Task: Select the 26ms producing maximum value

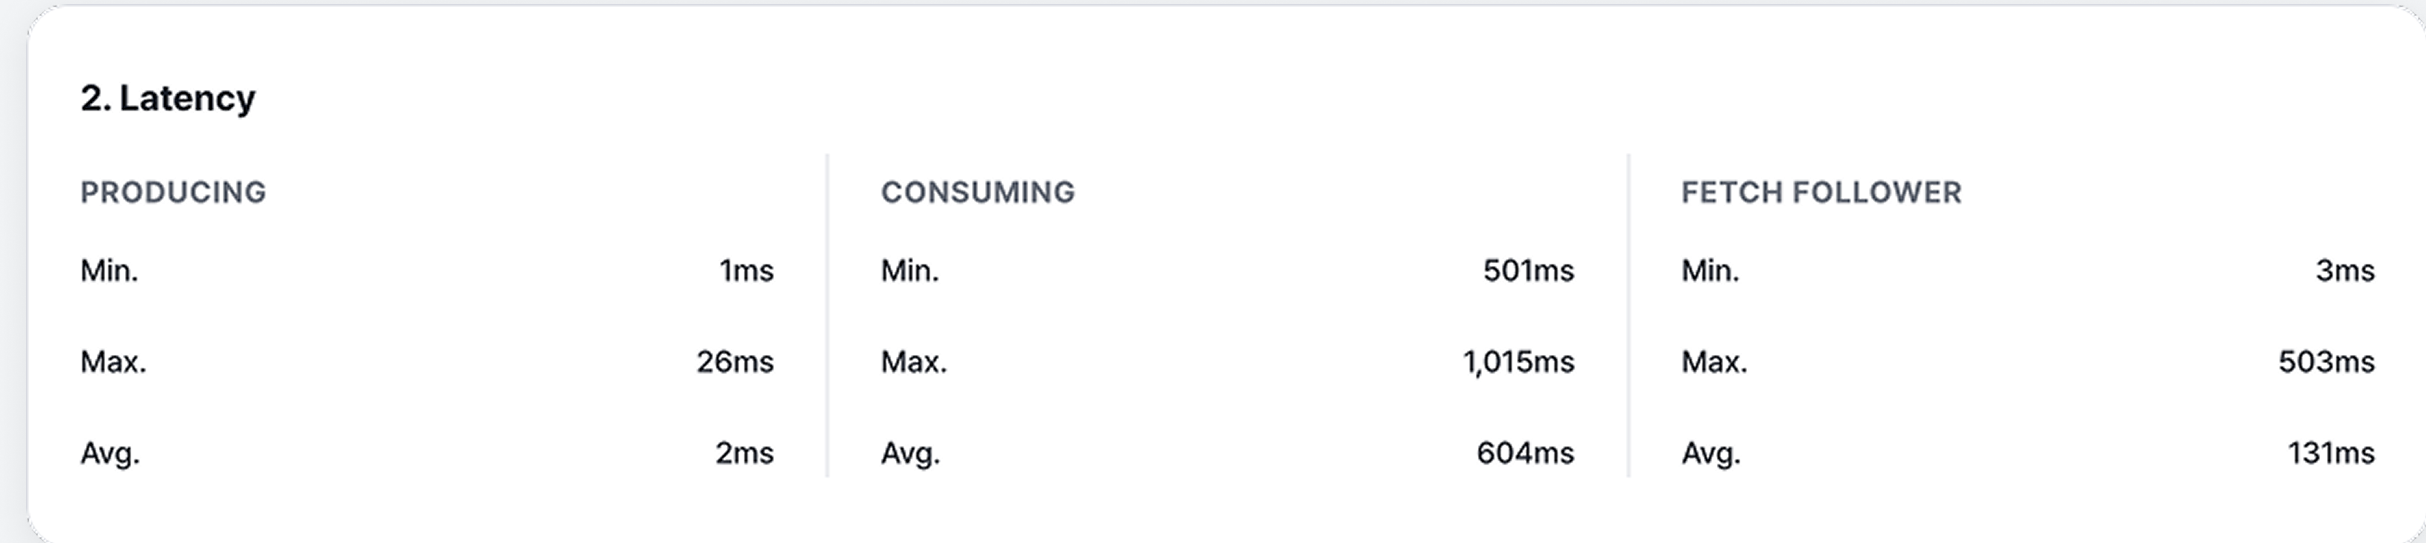Action: 735,362
